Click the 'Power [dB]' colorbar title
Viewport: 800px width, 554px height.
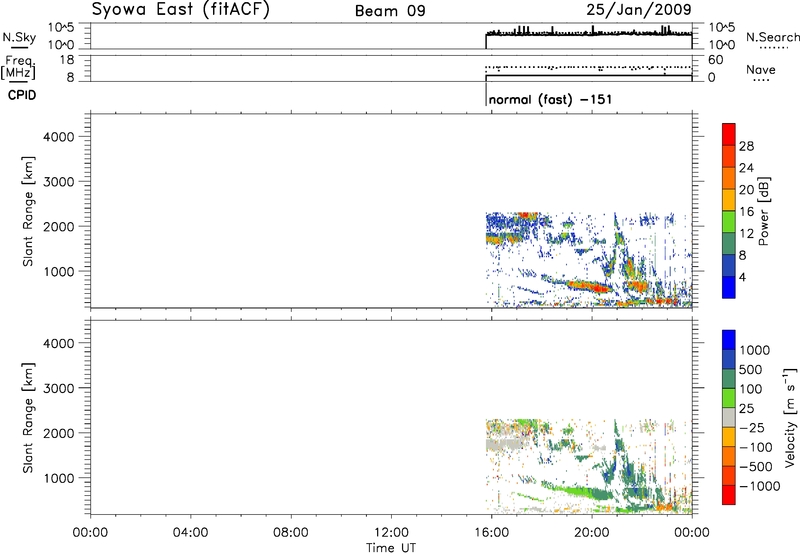tap(763, 211)
